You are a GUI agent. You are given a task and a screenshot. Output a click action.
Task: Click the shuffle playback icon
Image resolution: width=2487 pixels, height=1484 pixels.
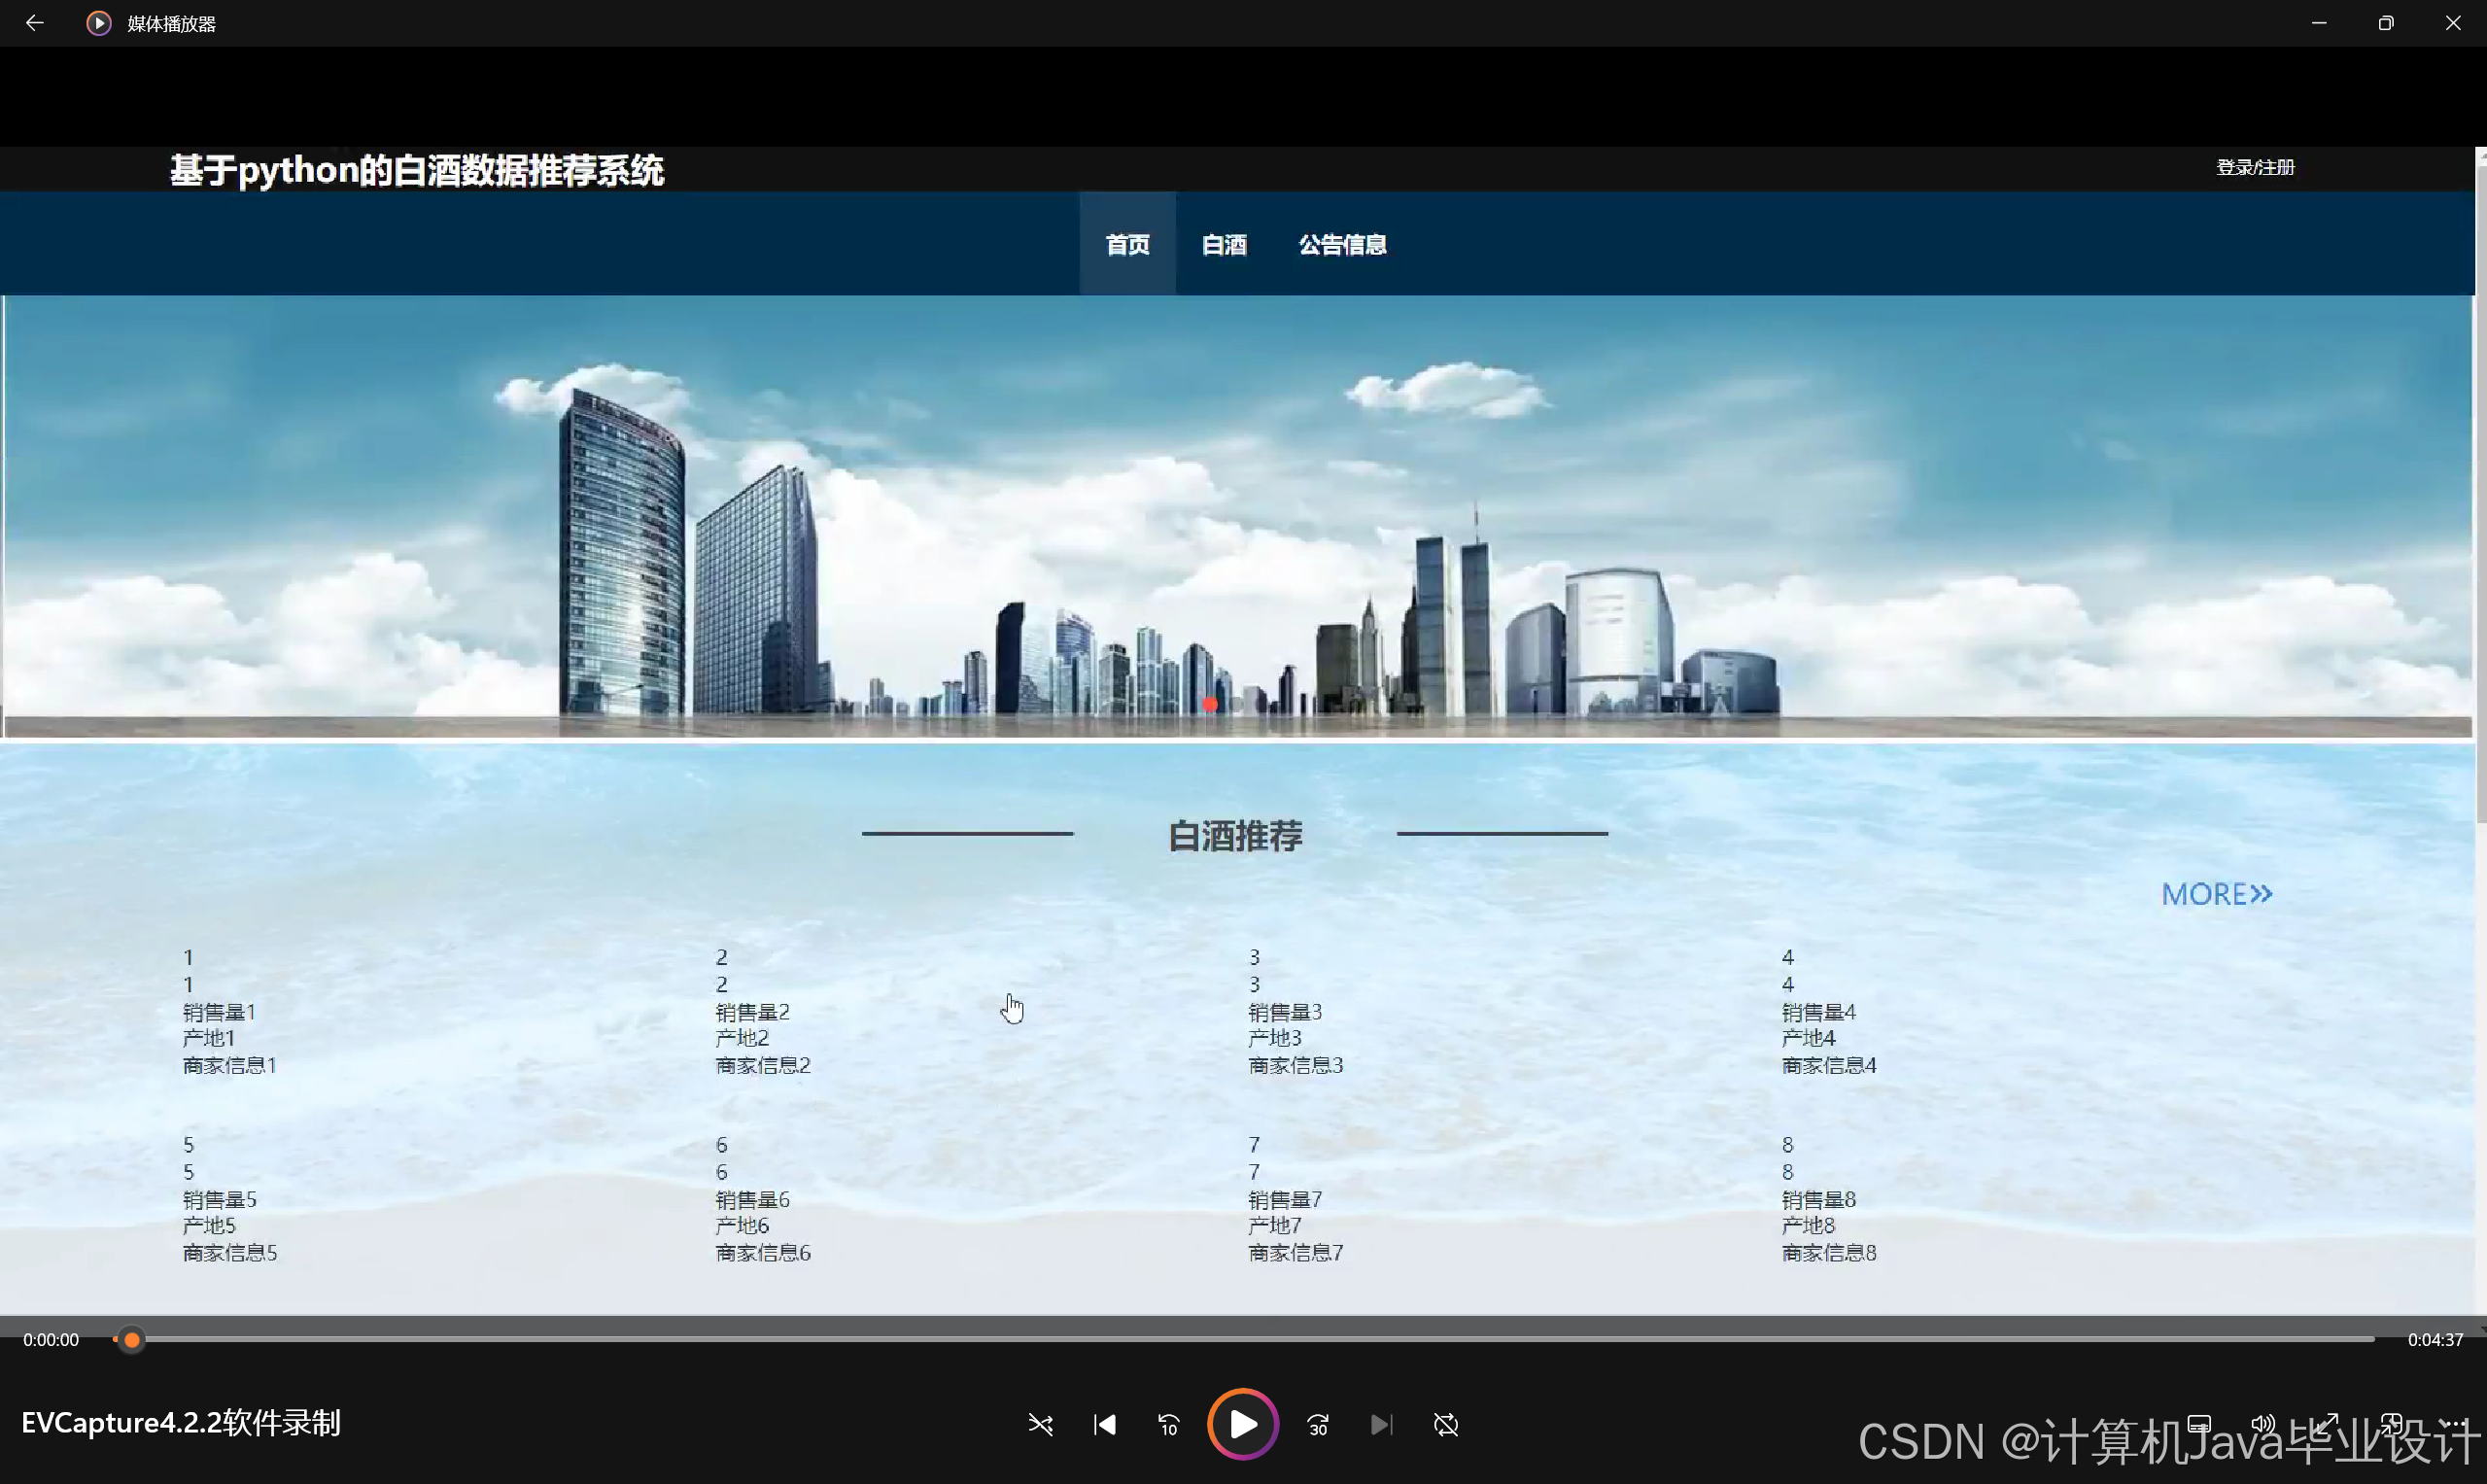click(1041, 1424)
